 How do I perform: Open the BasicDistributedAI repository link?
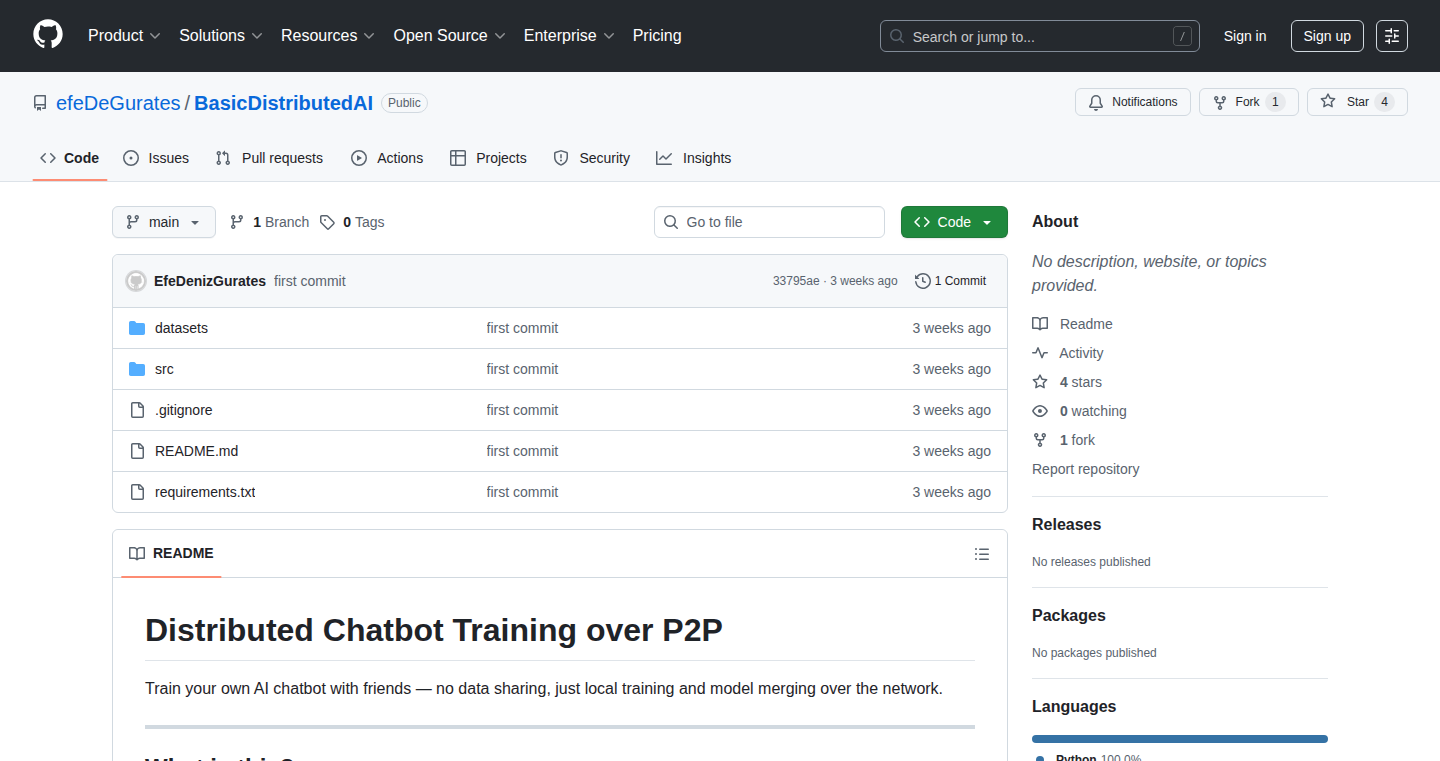pyautogui.click(x=283, y=103)
